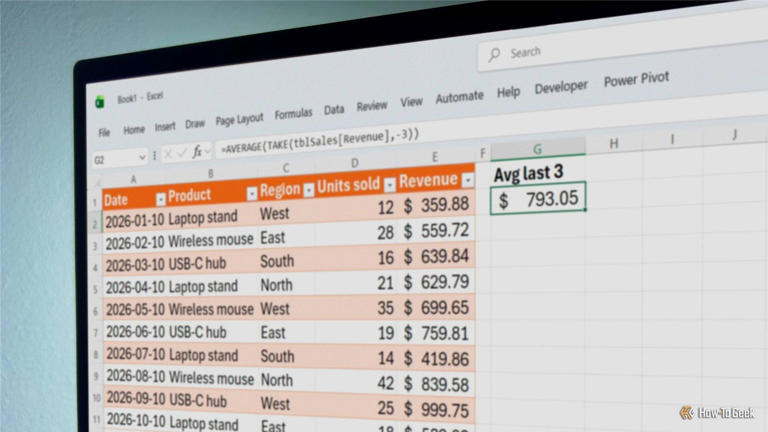
Task: Switch to the View tab
Action: tap(411, 102)
